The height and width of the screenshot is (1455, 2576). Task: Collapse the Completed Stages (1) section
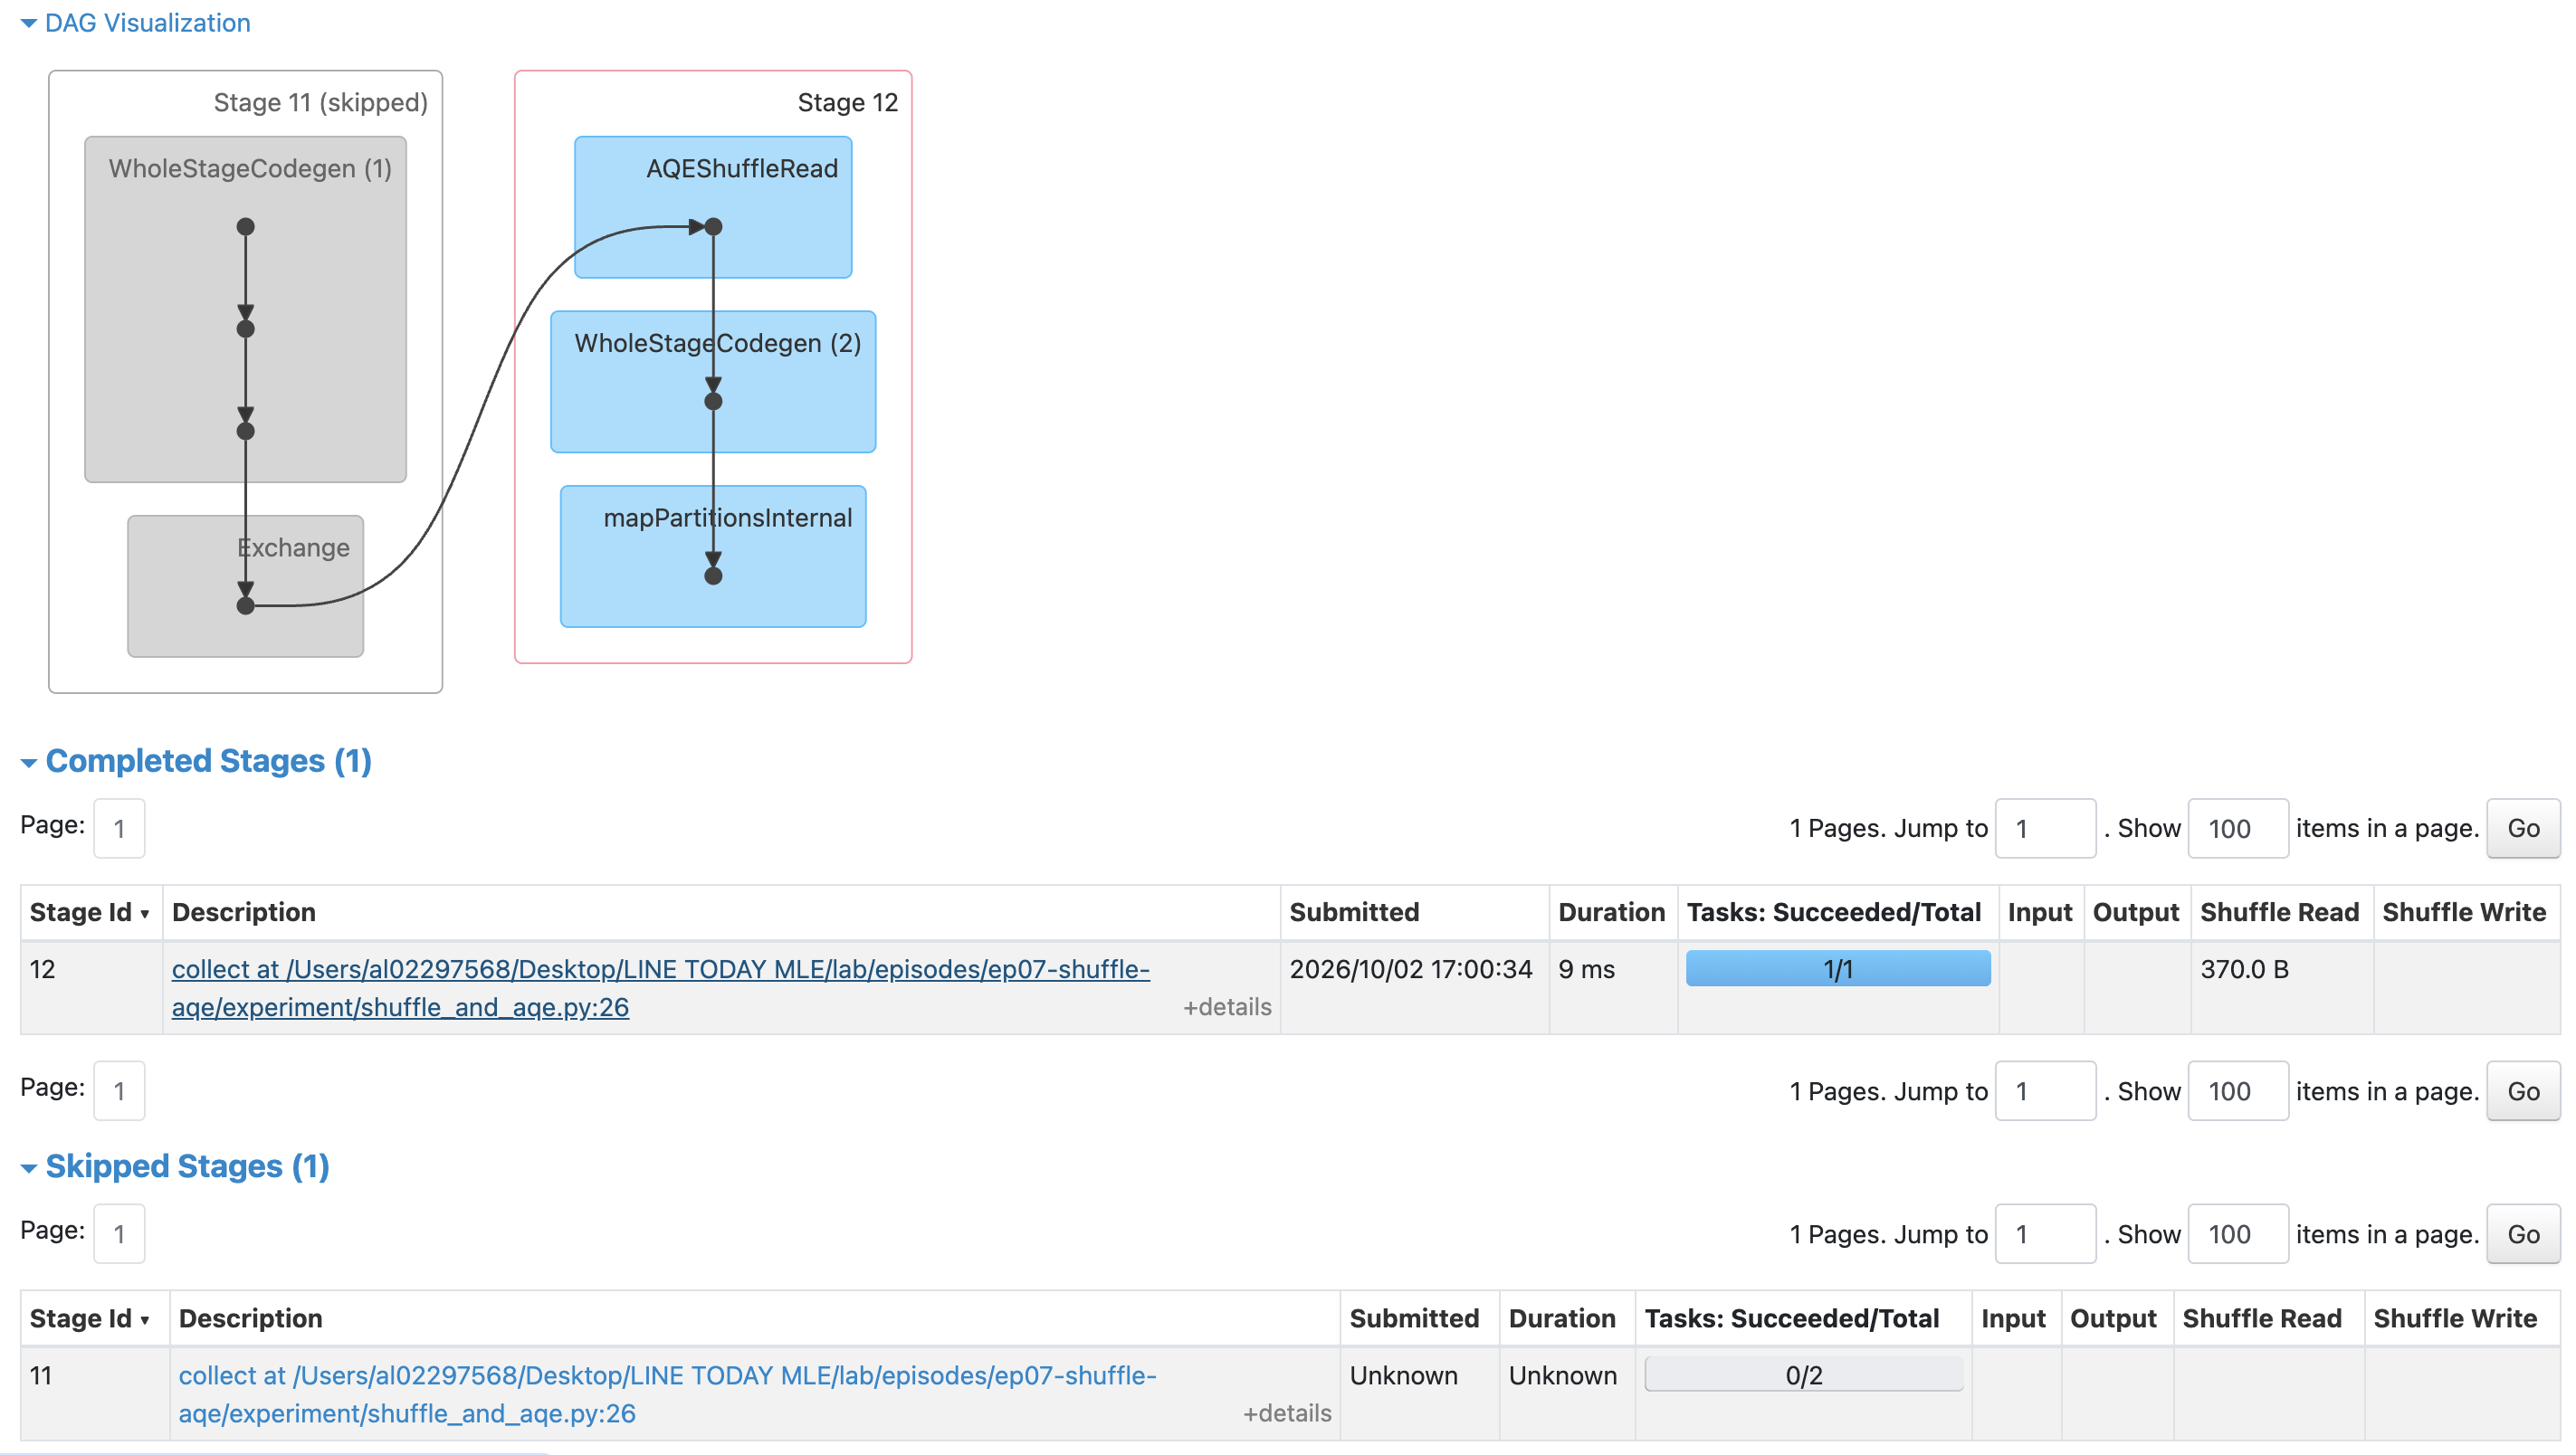click(x=196, y=761)
